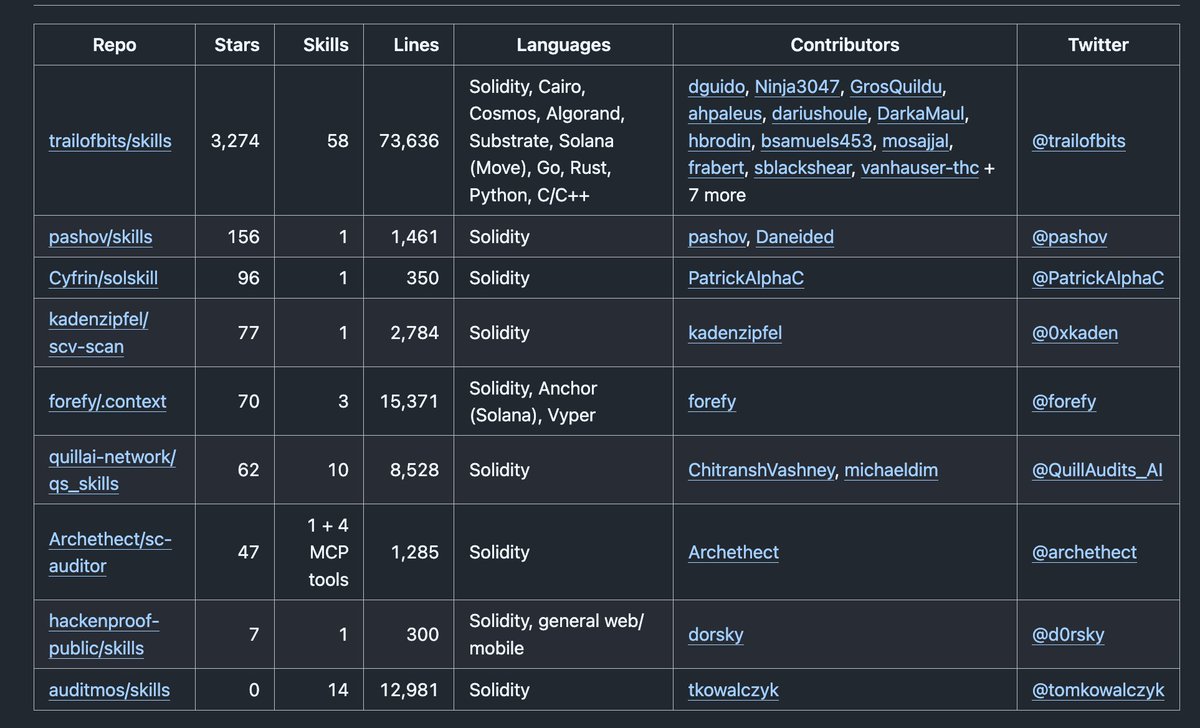Open the @pashov Twitter link
This screenshot has height=728, width=1200.
(1070, 237)
